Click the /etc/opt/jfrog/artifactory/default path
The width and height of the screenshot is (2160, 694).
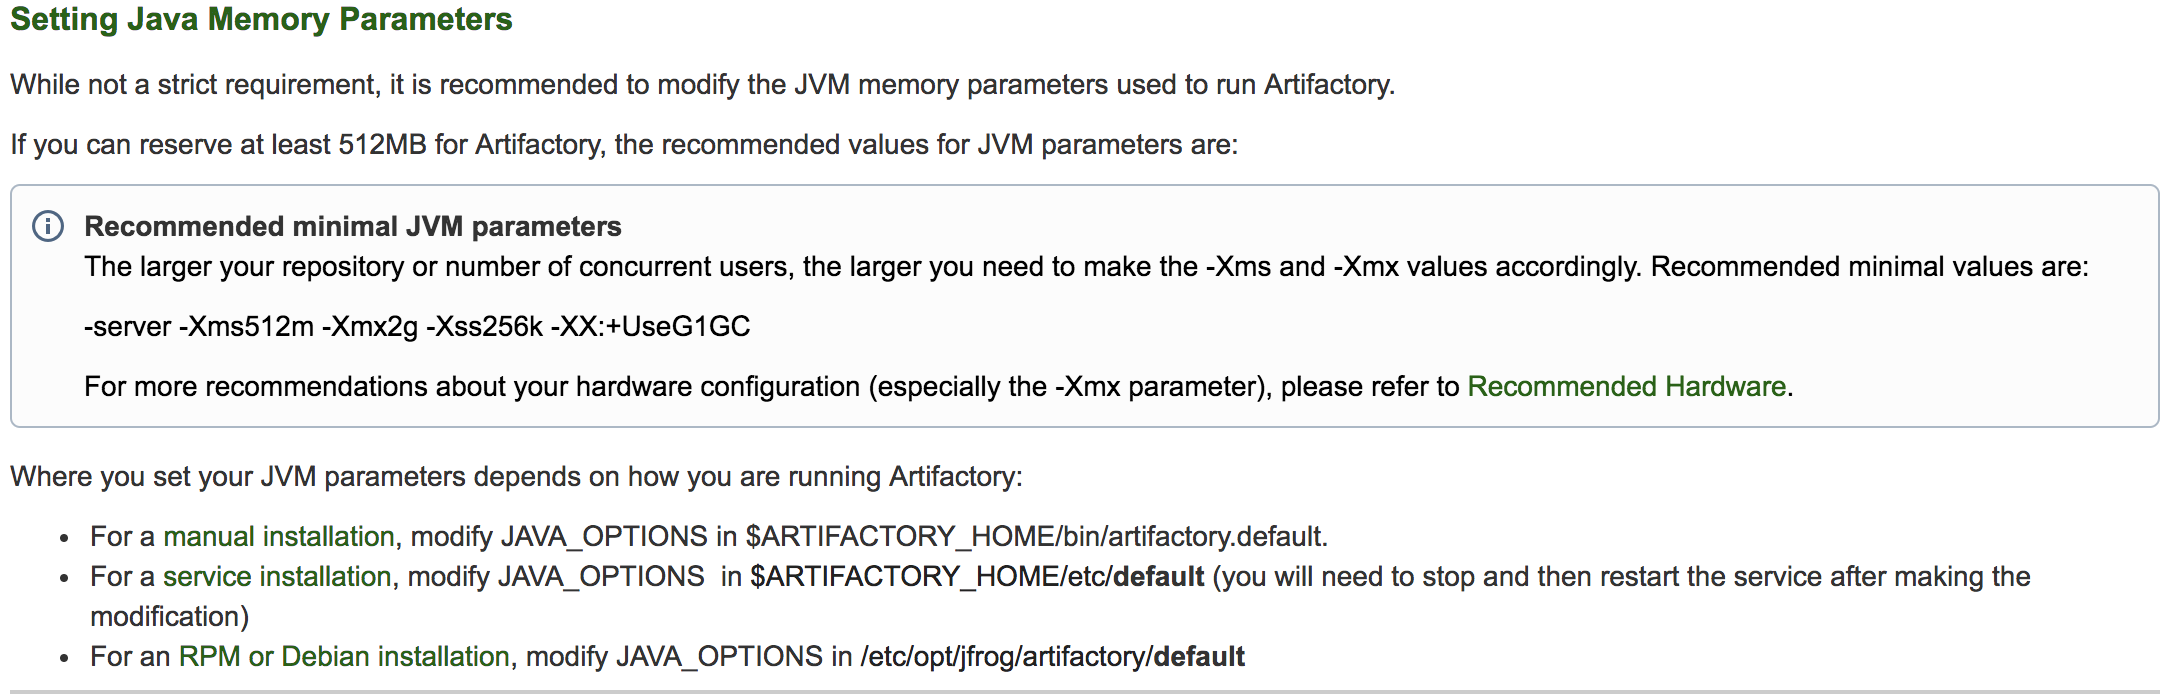click(x=1052, y=657)
